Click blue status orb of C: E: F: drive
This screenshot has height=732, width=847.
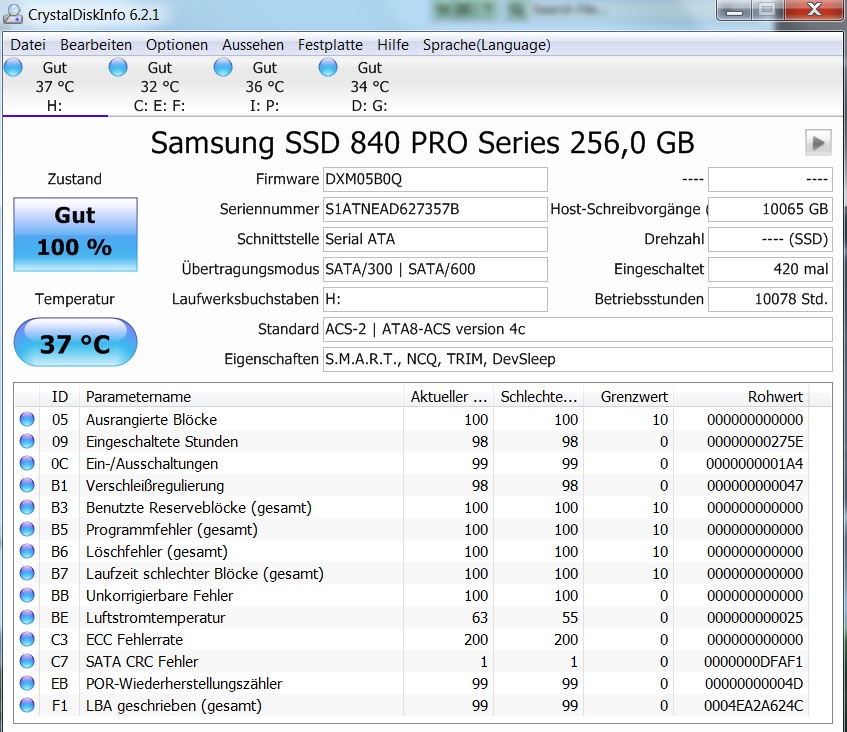coord(118,68)
